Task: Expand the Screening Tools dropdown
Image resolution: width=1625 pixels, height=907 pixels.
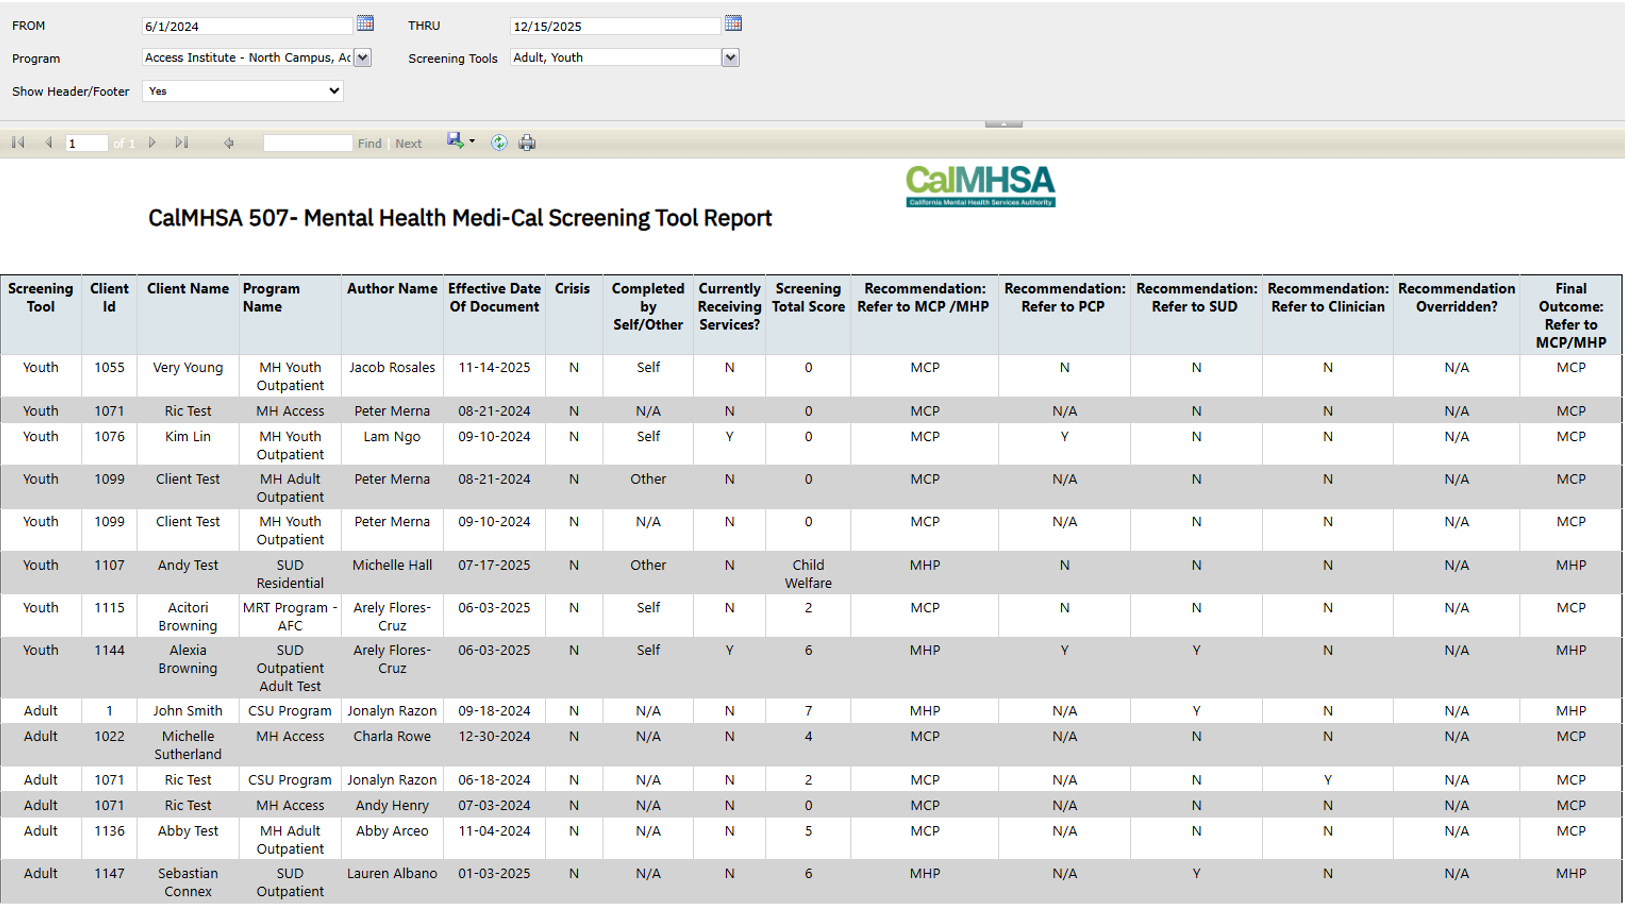Action: pyautogui.click(x=730, y=58)
